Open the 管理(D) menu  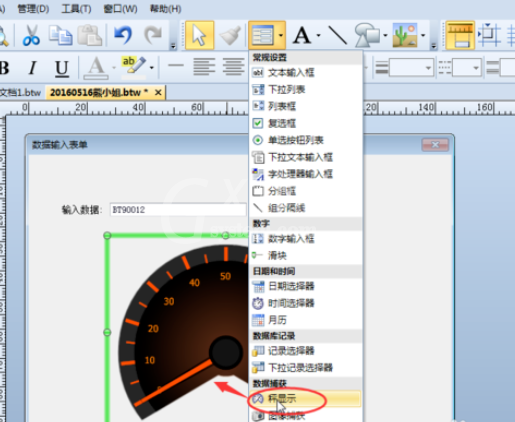pyautogui.click(x=33, y=9)
